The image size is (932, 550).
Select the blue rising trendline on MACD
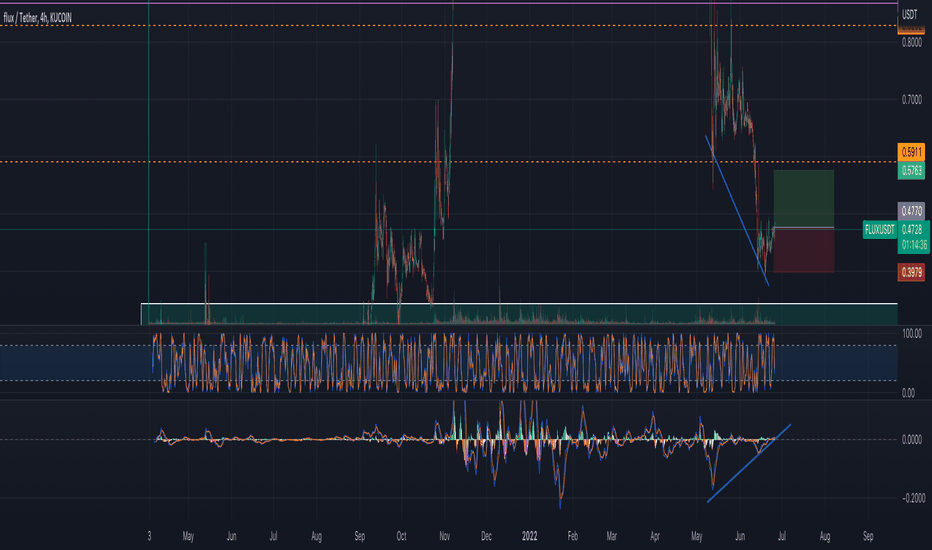(x=749, y=463)
